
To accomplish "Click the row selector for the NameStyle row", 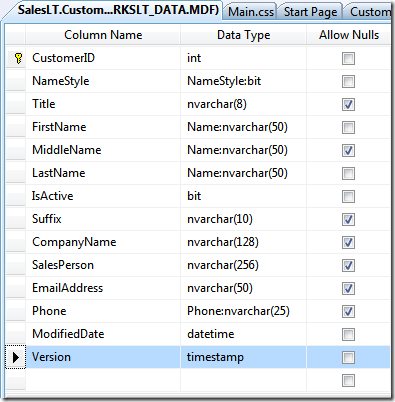I will [15, 81].
